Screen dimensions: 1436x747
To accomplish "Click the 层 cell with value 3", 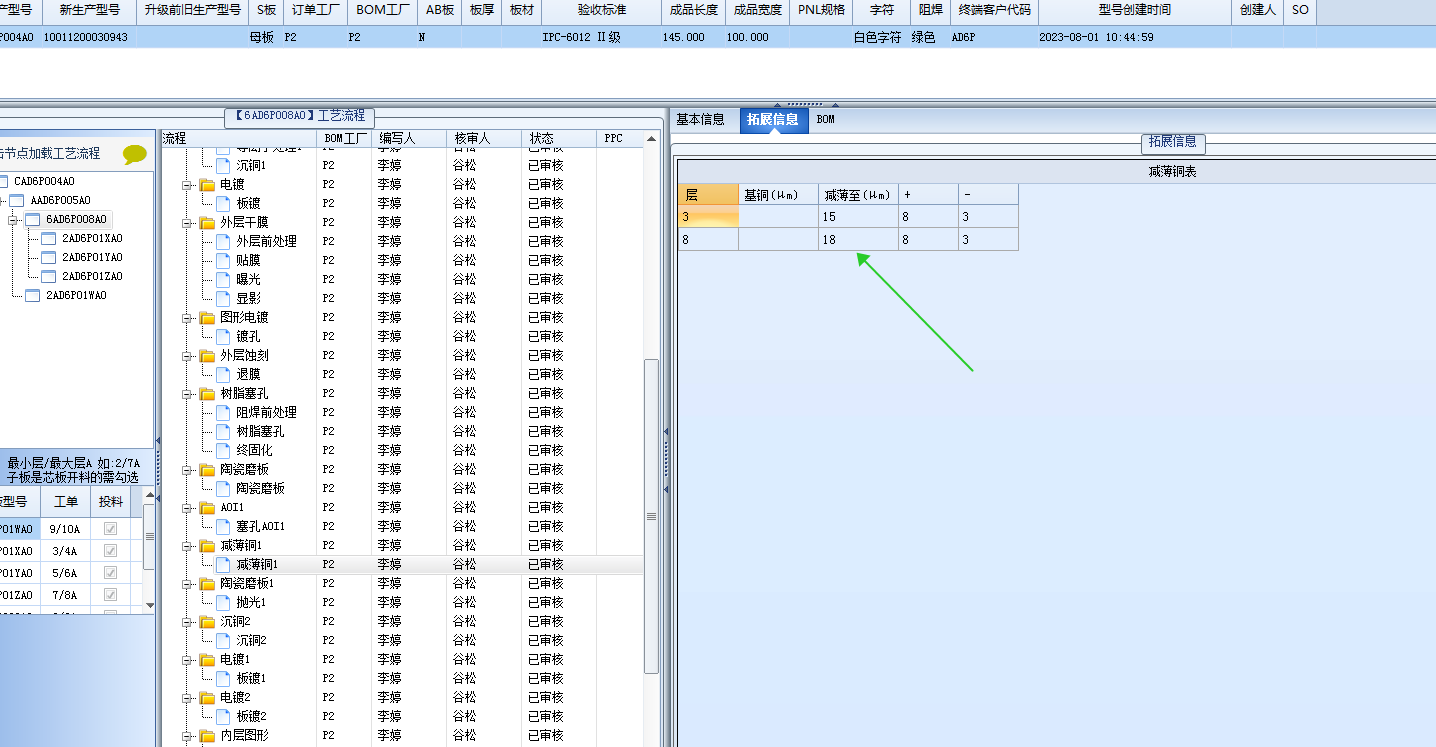I will pyautogui.click(x=708, y=216).
